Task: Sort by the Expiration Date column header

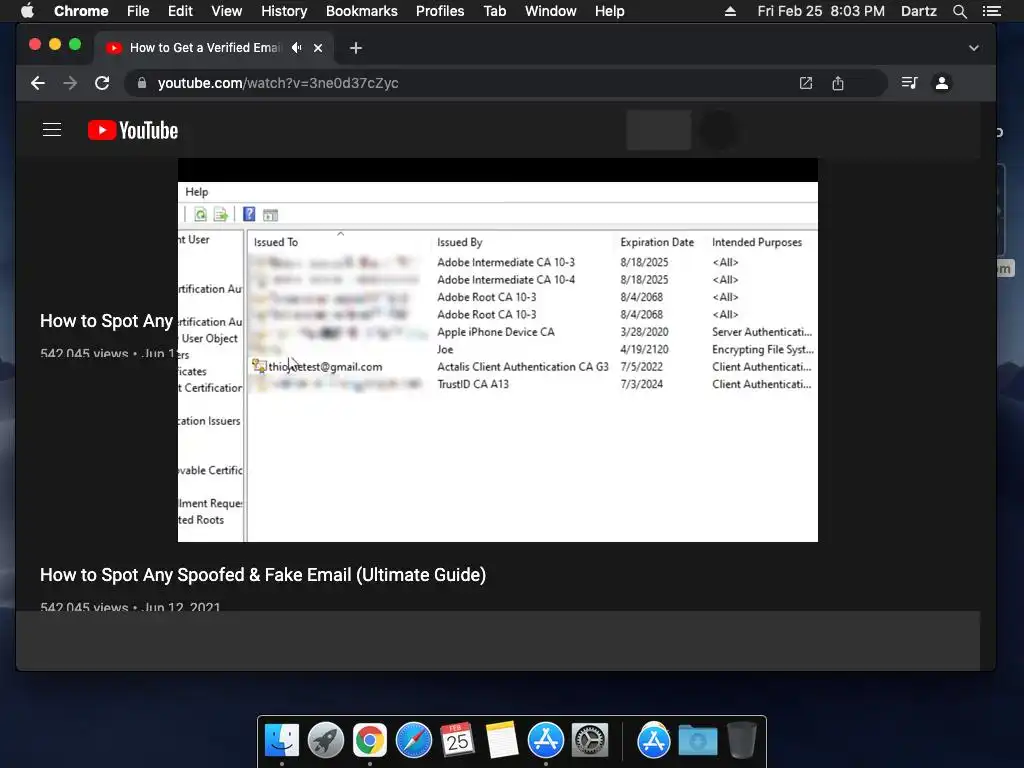Action: point(657,242)
